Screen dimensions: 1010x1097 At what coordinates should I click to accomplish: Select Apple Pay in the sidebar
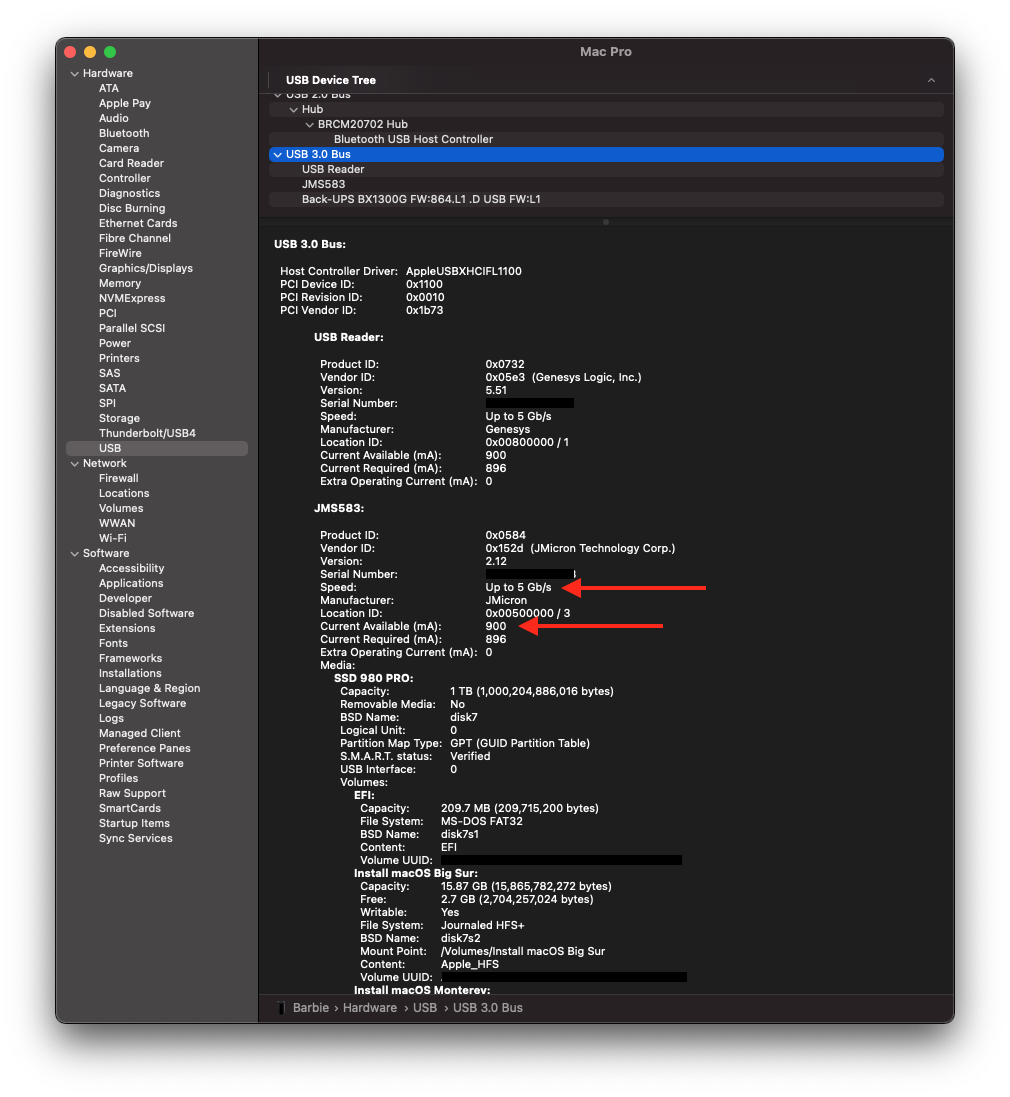(x=125, y=104)
